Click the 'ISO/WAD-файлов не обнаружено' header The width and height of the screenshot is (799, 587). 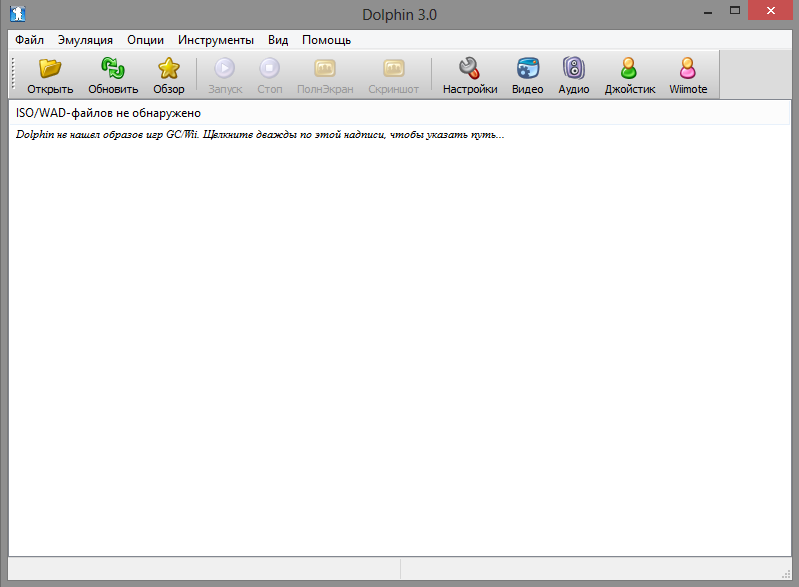(x=399, y=113)
